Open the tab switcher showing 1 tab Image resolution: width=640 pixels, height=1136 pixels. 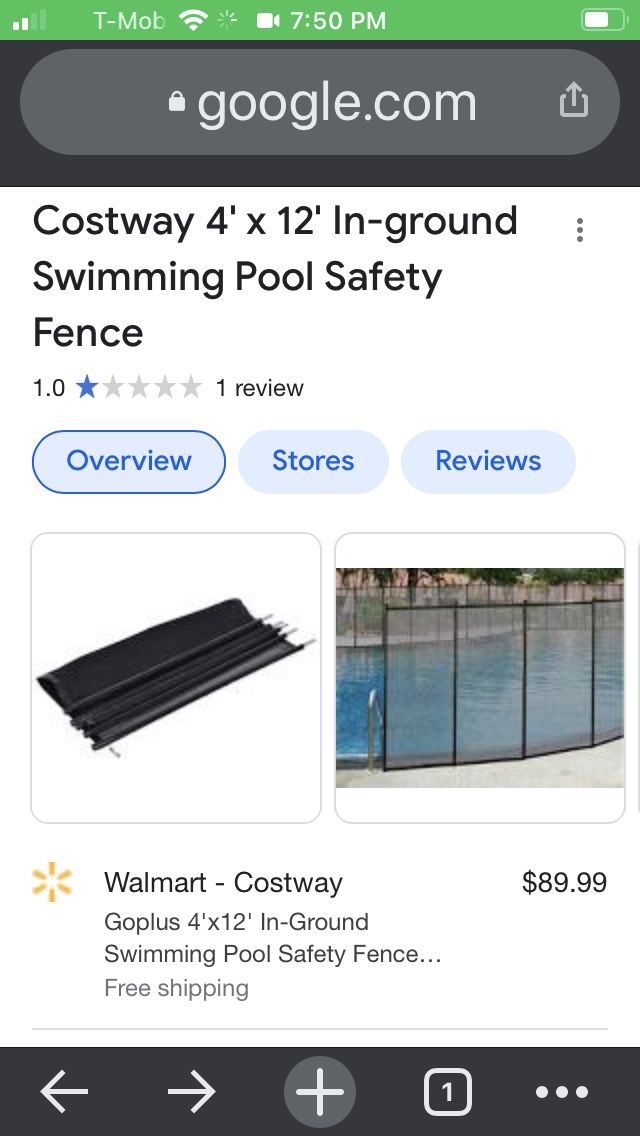point(447,1092)
